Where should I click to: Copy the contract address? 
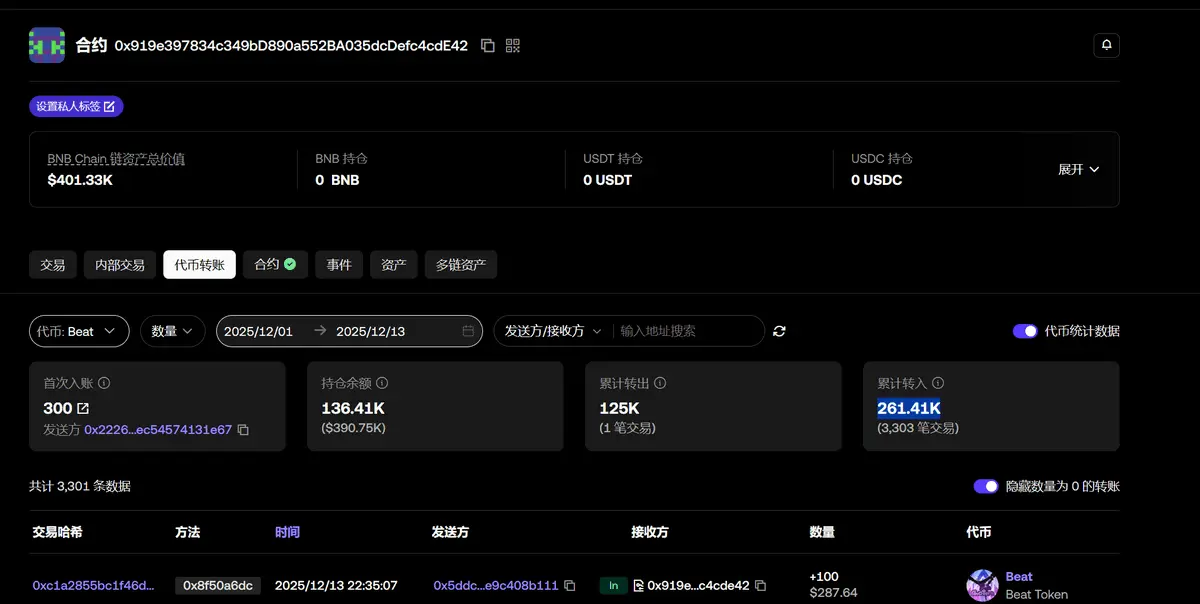pyautogui.click(x=488, y=45)
